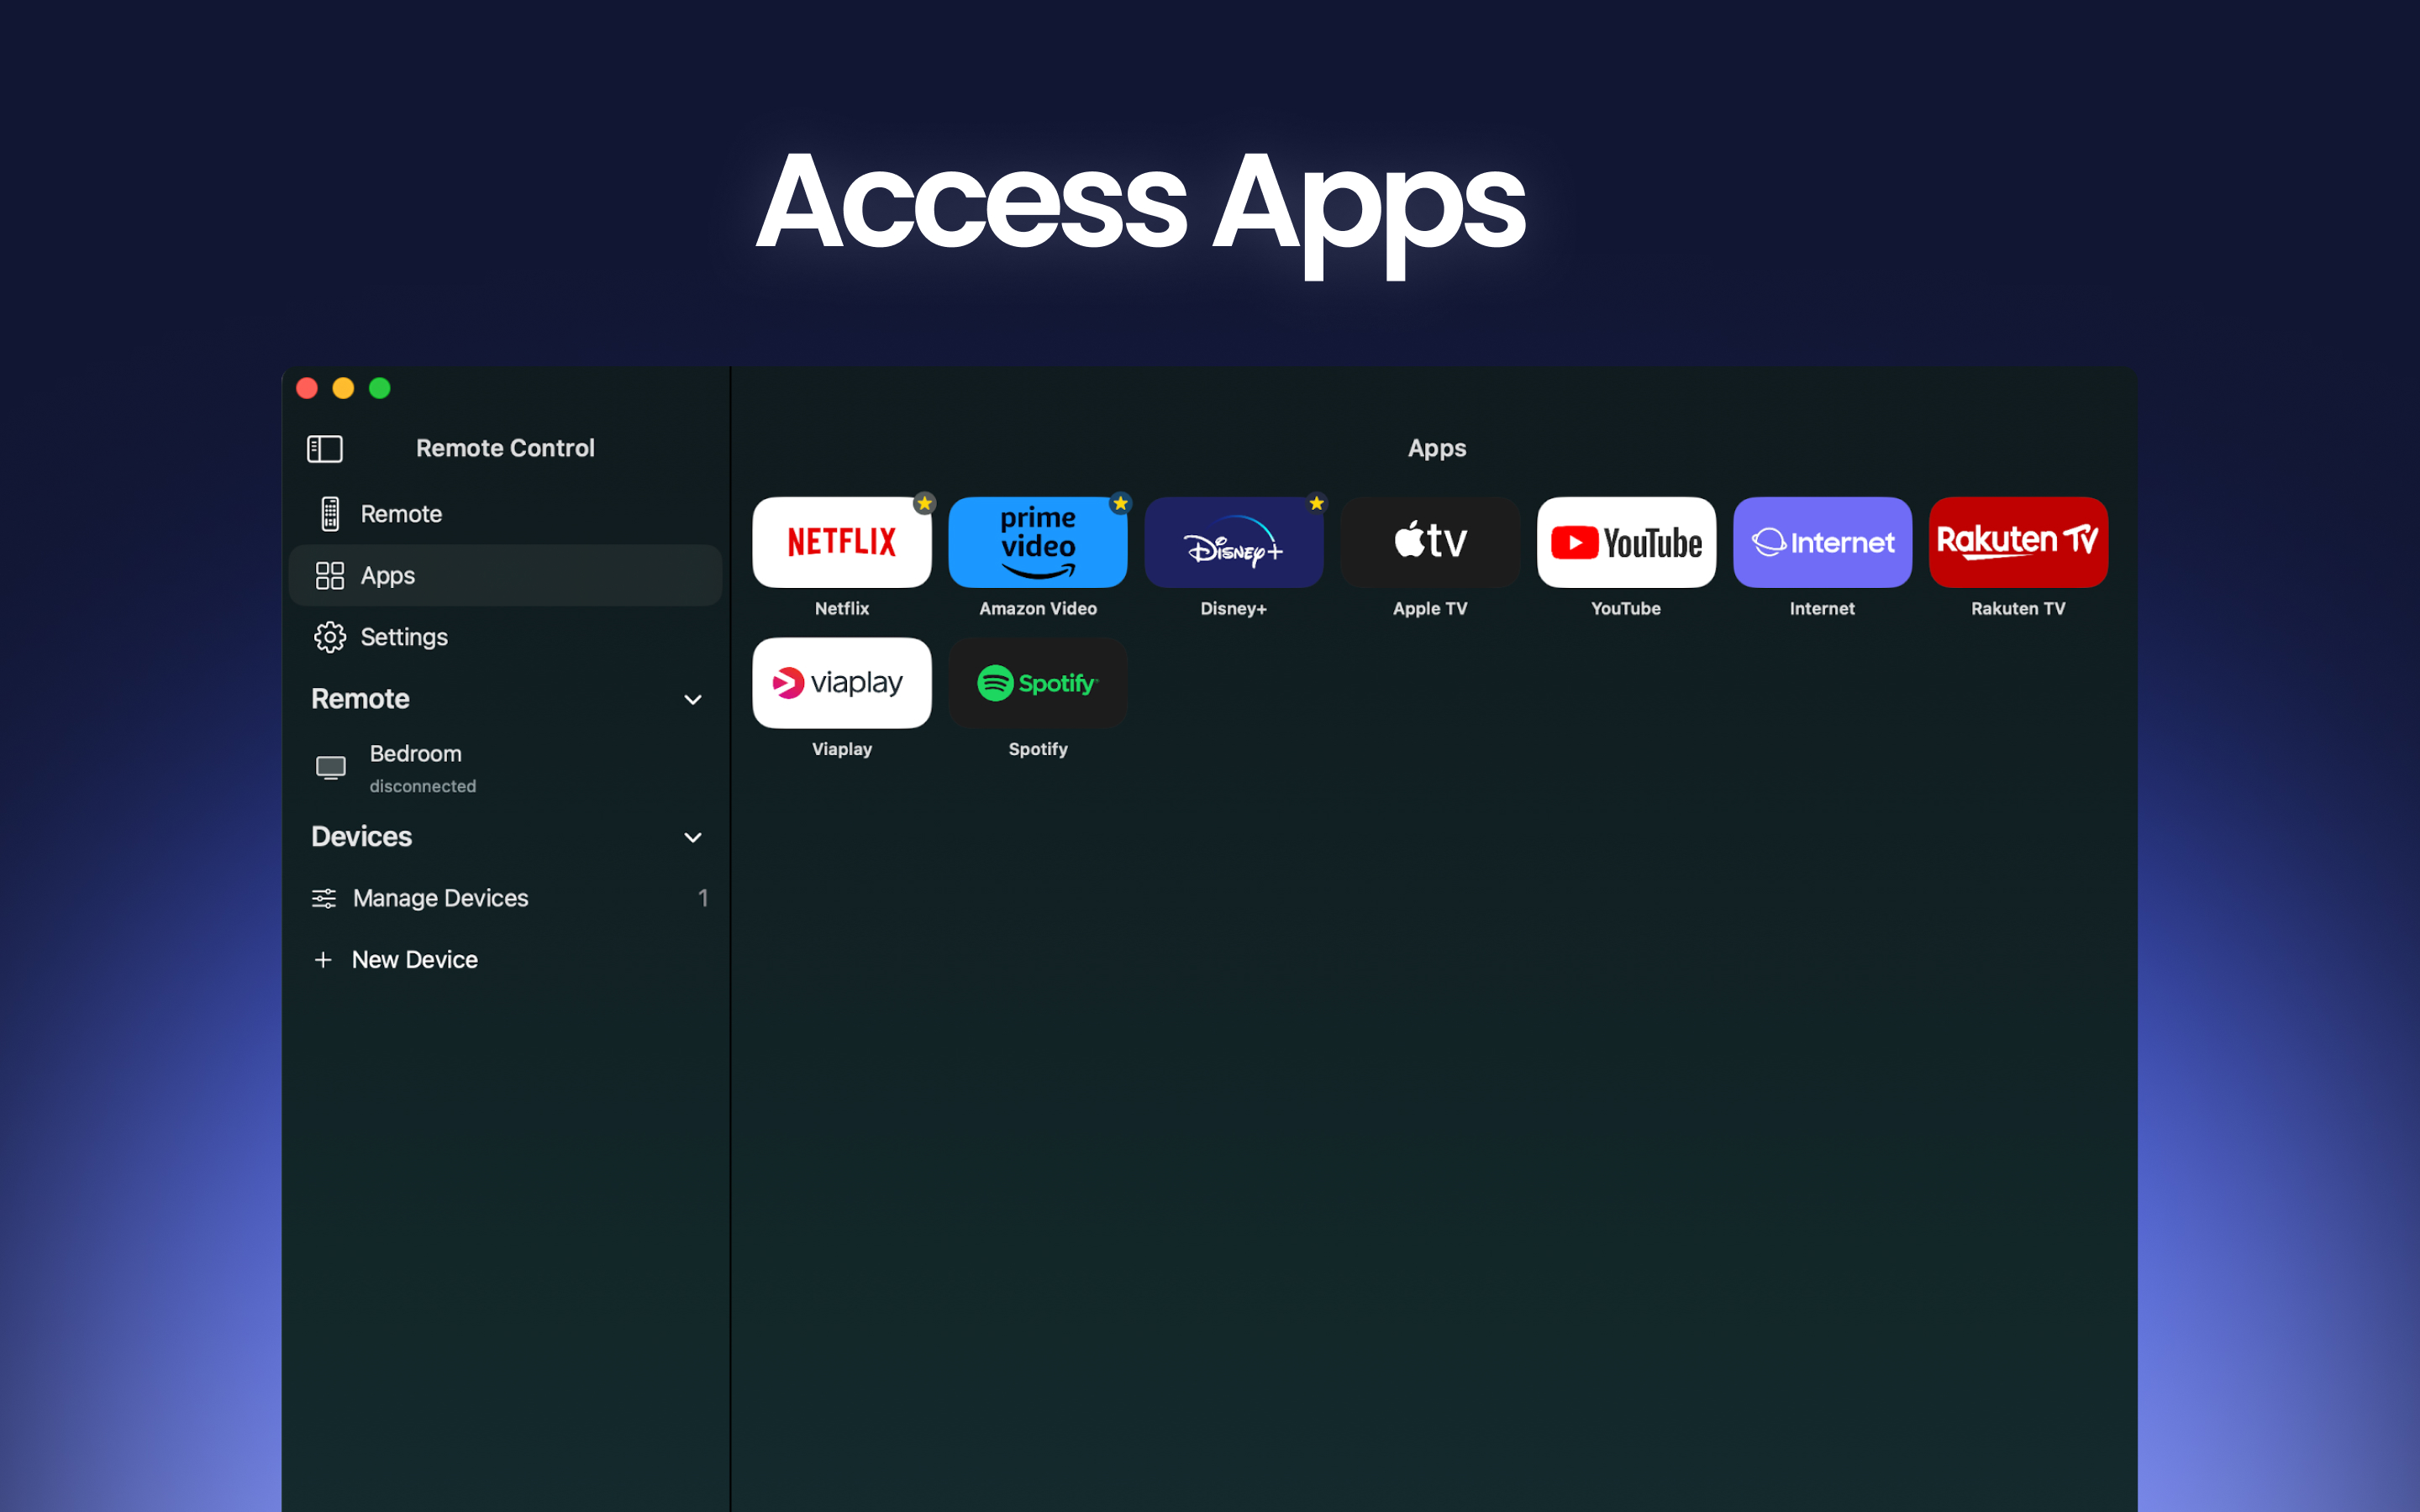Launch the Spotify app tile
This screenshot has width=2420, height=1512.
pyautogui.click(x=1037, y=683)
